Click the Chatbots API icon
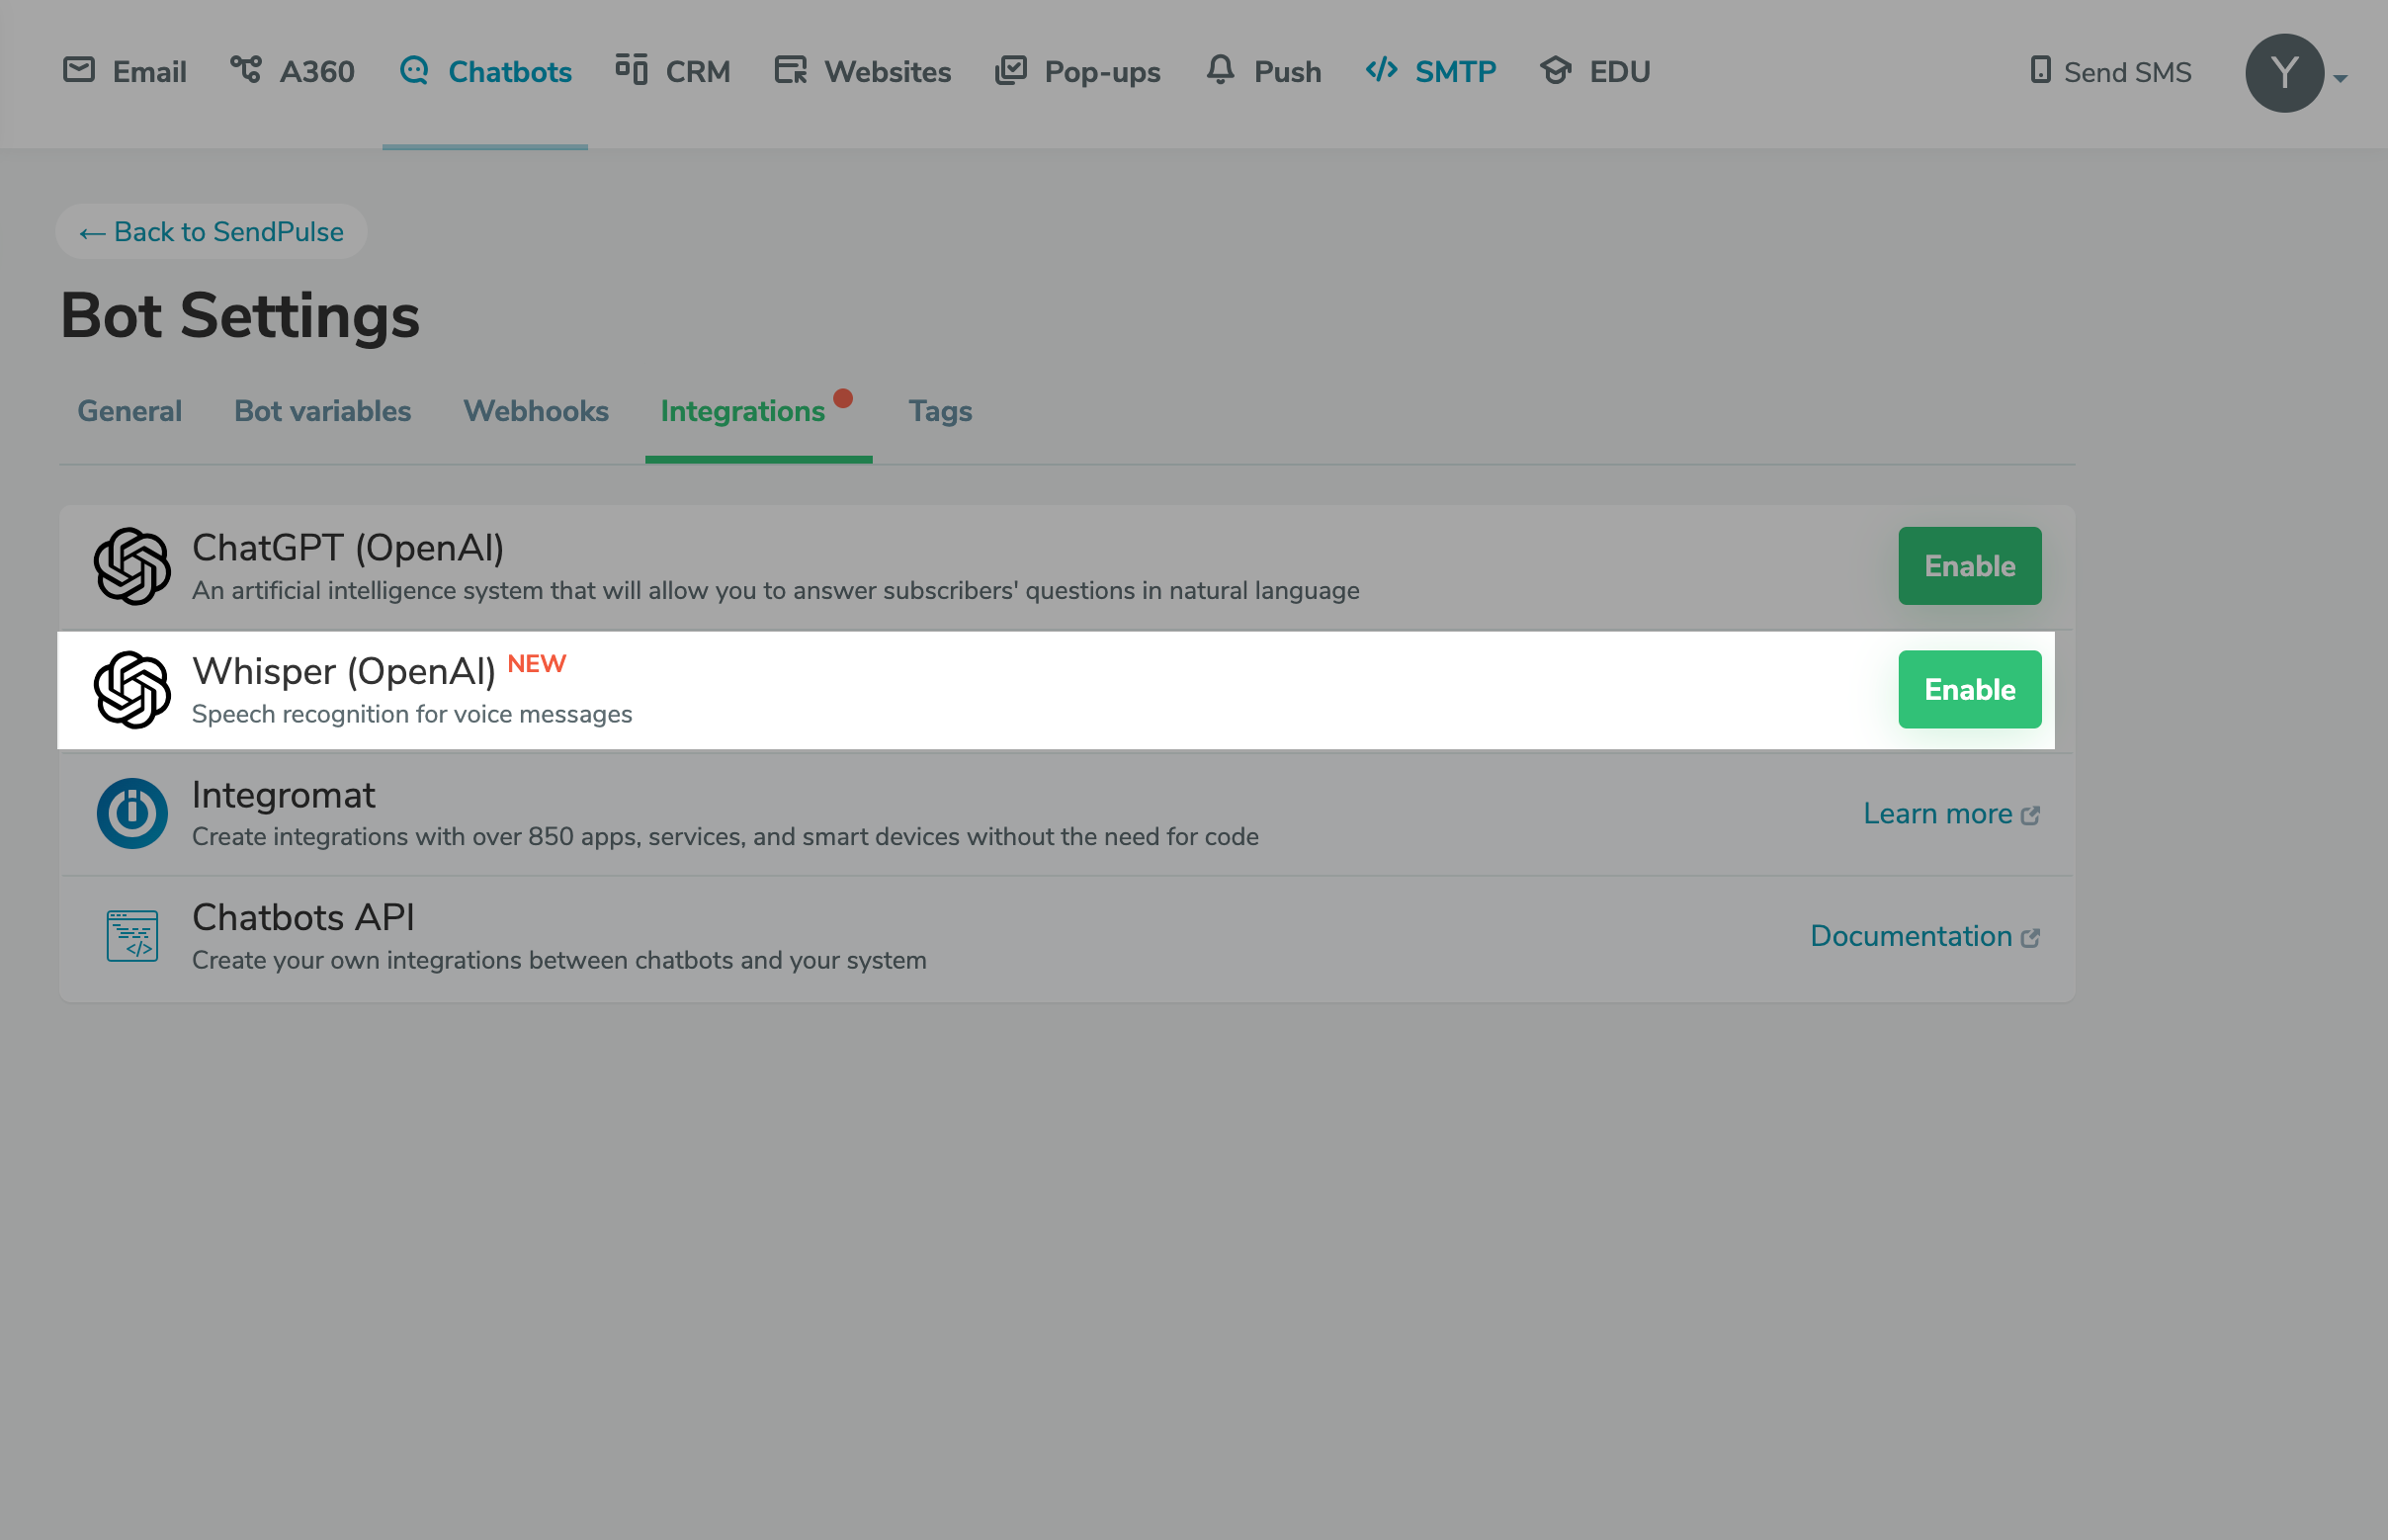The height and width of the screenshot is (1540, 2388). tap(133, 936)
